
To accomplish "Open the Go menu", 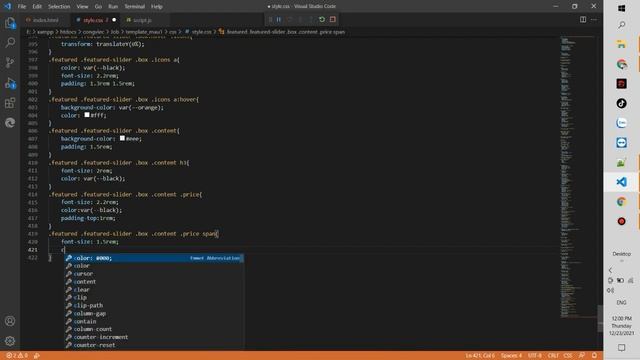I will click(x=98, y=7).
